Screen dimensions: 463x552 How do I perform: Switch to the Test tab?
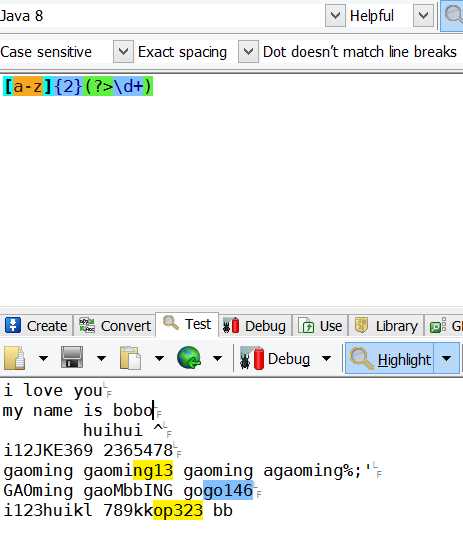click(187, 324)
